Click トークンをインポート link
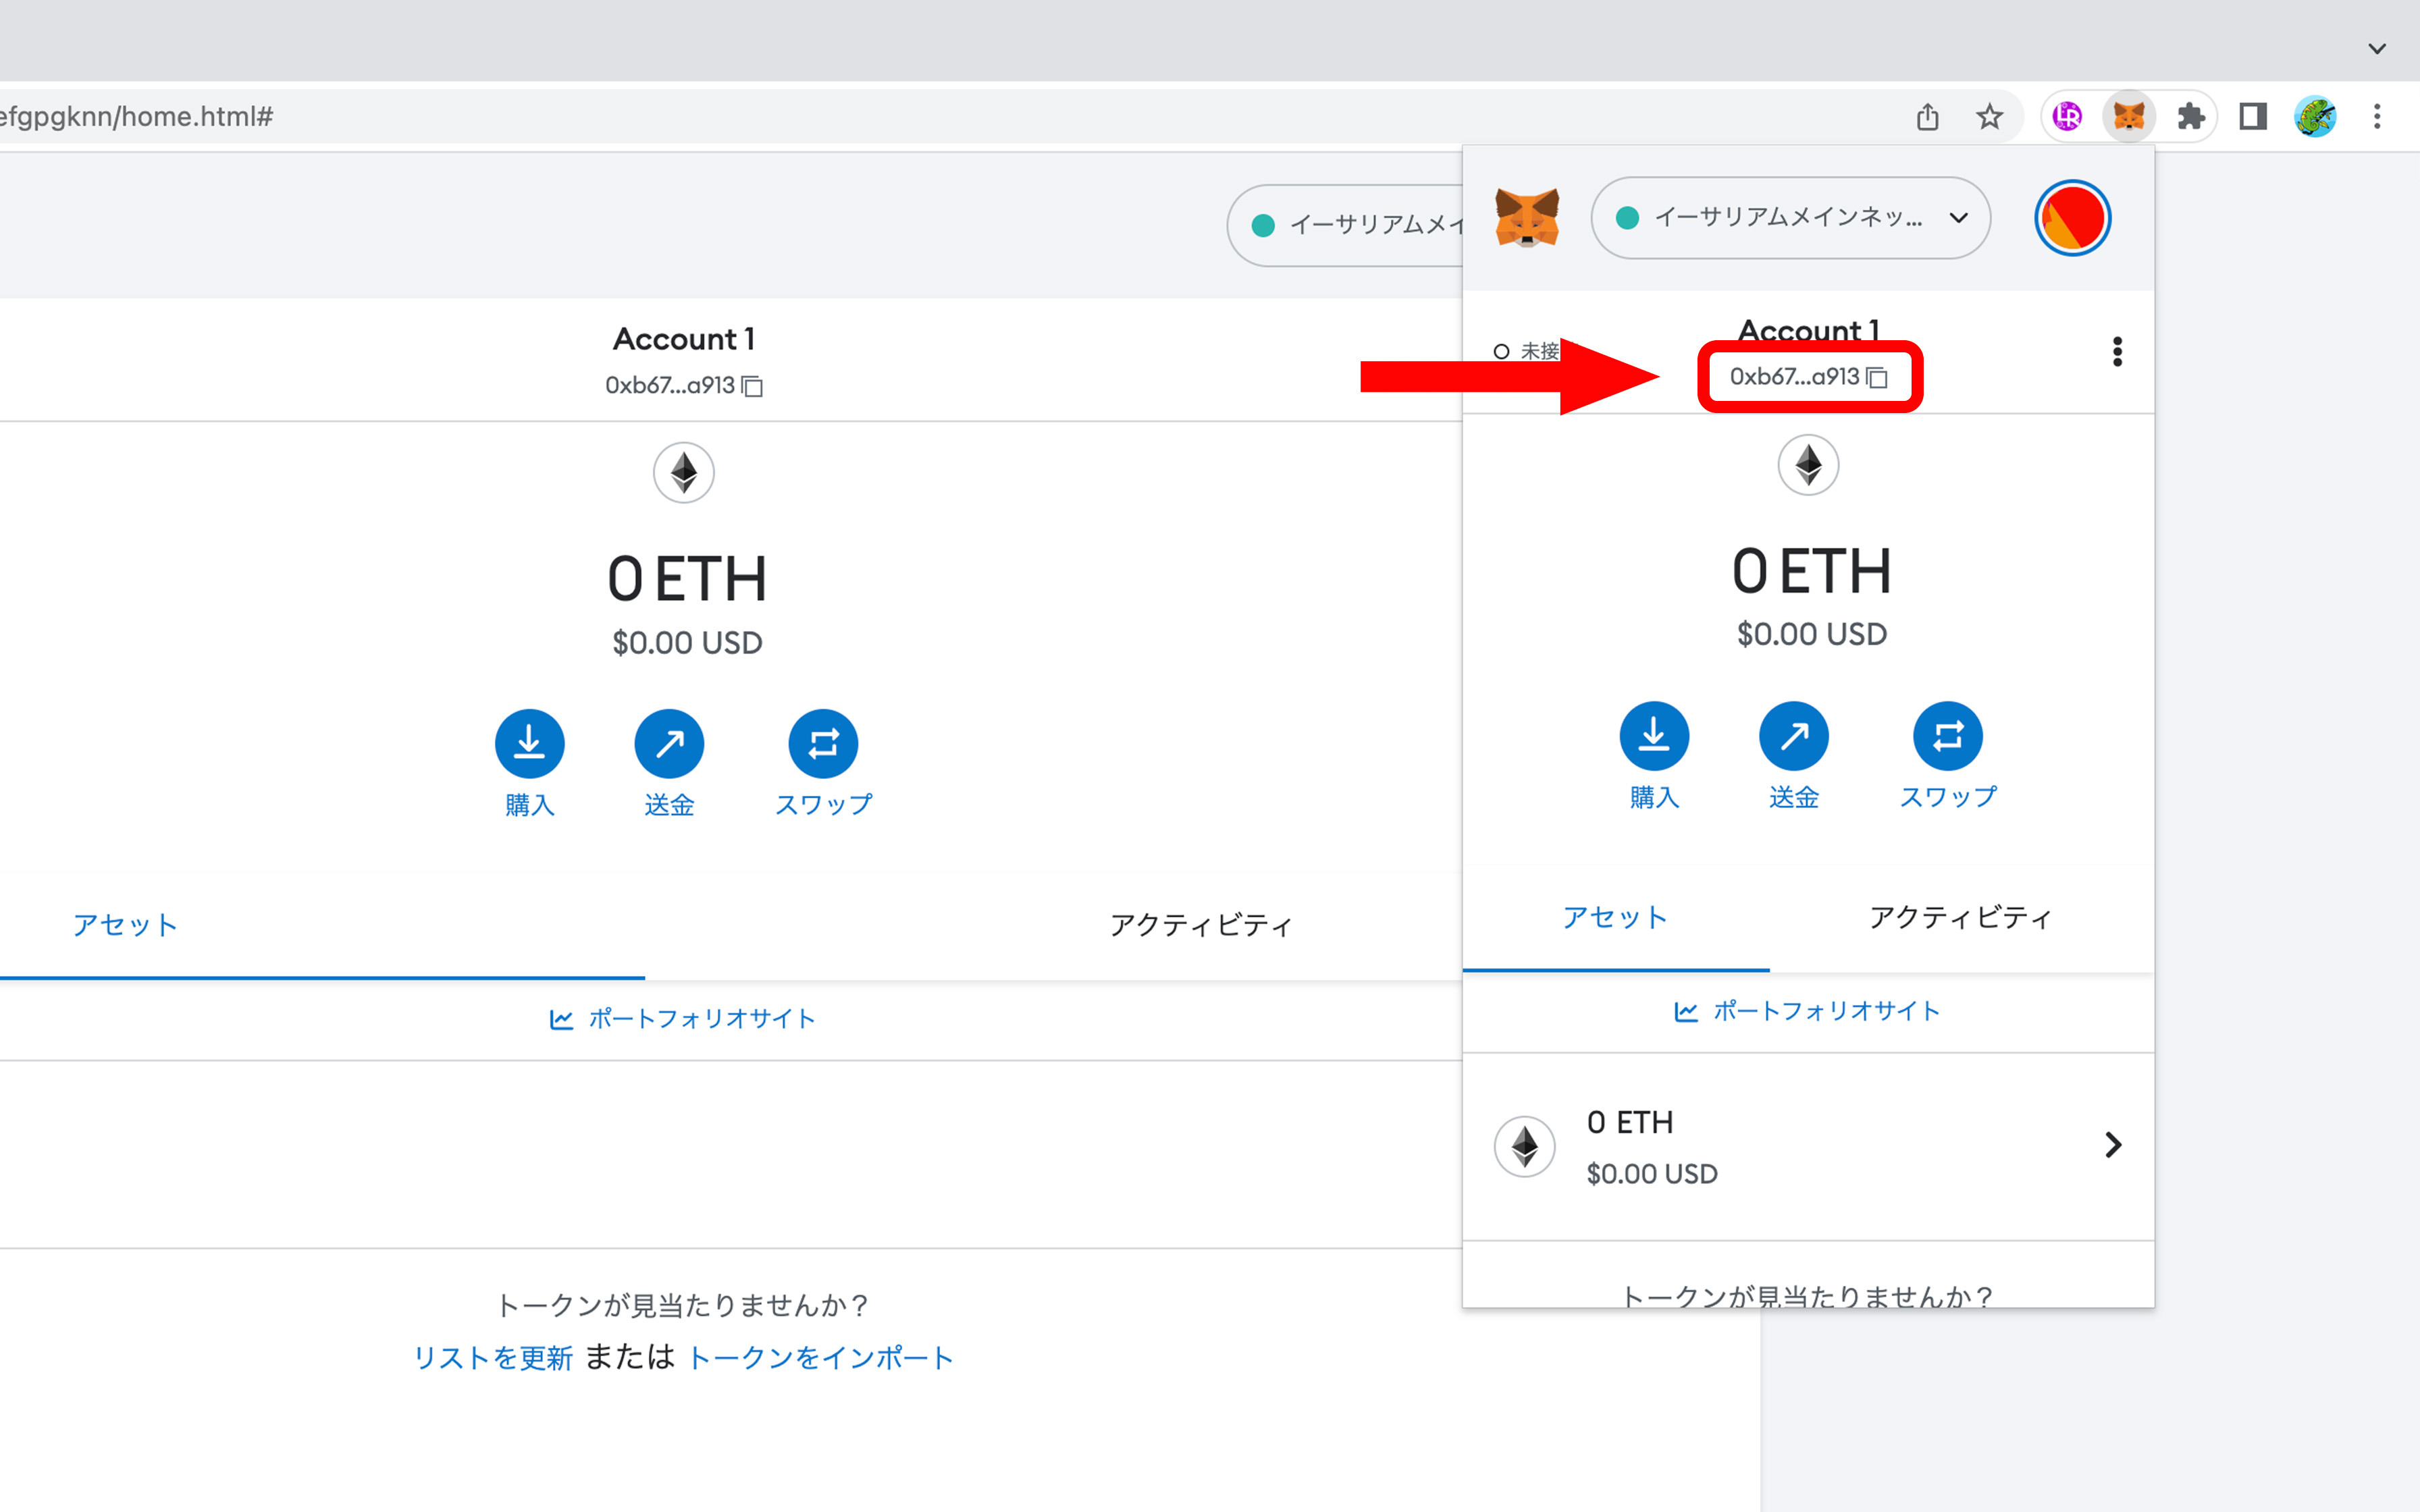2420x1512 pixels. point(820,1358)
